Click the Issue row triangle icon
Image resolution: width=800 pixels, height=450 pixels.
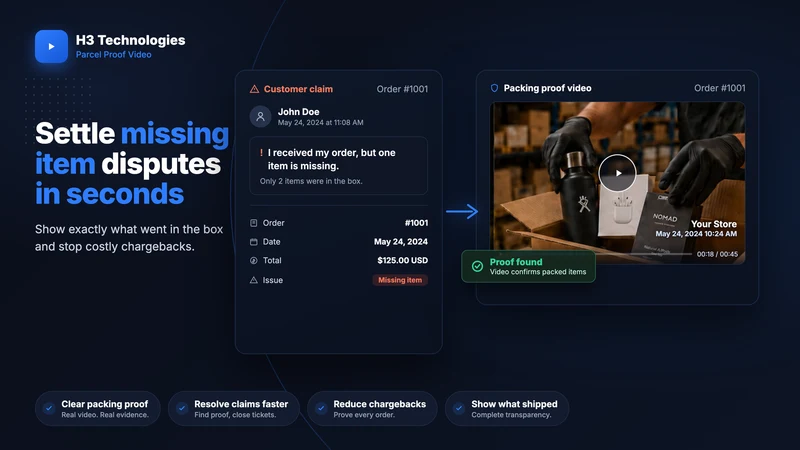point(254,280)
